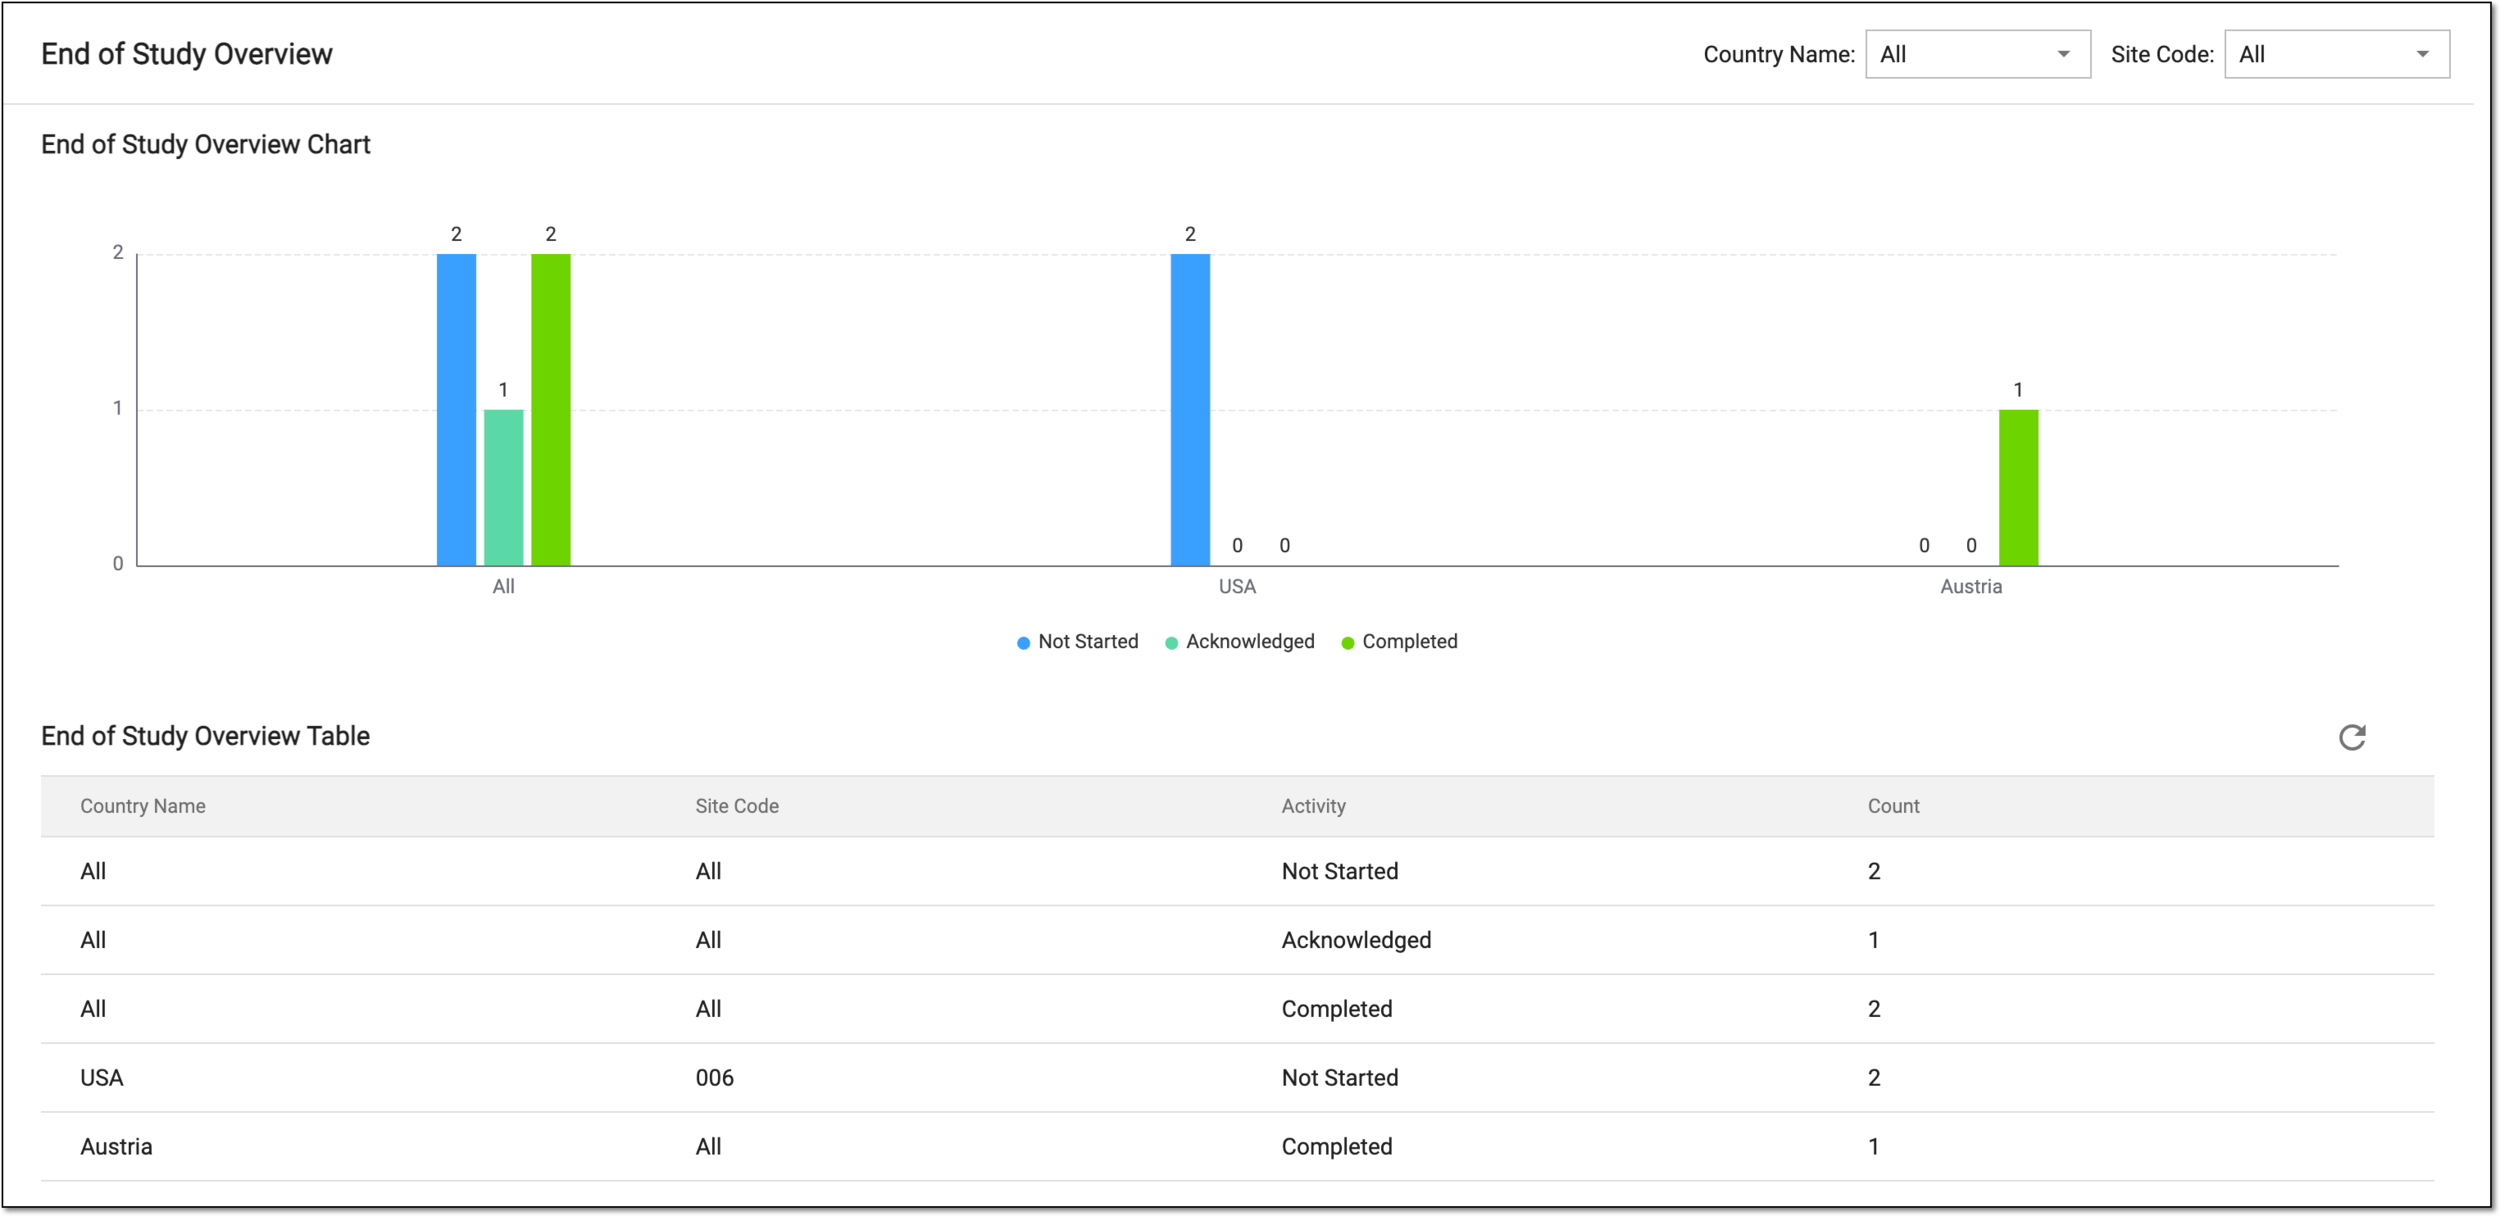This screenshot has width=2500, height=1216.
Task: Select the Austria Completed table row
Action: (1237, 1147)
